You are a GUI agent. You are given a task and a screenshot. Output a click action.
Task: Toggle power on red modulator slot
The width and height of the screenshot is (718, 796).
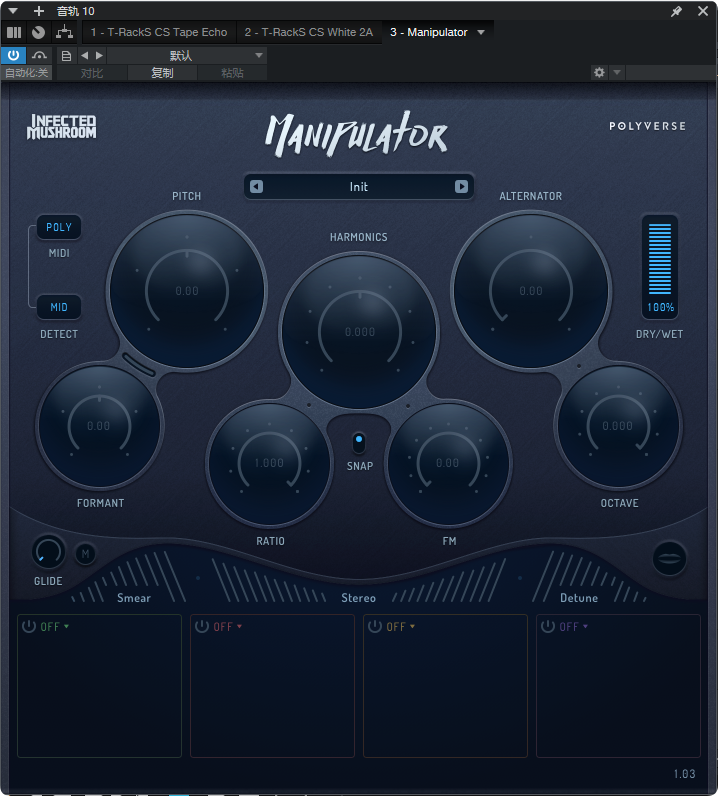coord(202,626)
